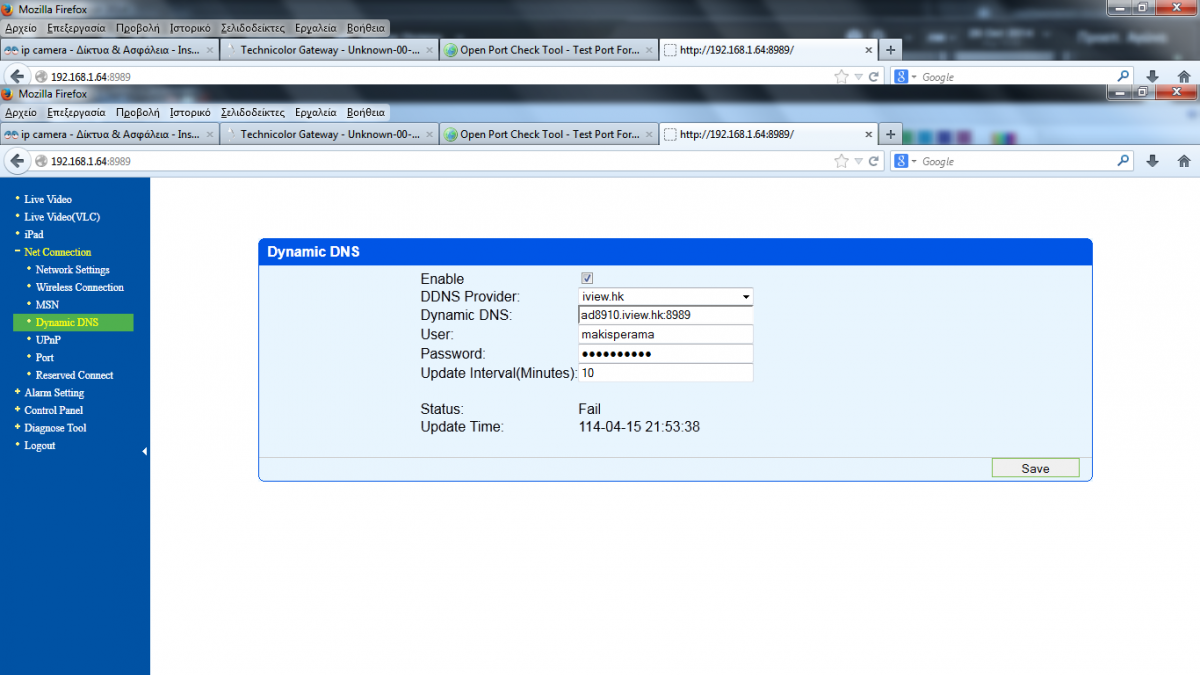Screen dimensions: 1200x675
Task: Save the Dynamic DNS settings
Action: tap(1035, 468)
